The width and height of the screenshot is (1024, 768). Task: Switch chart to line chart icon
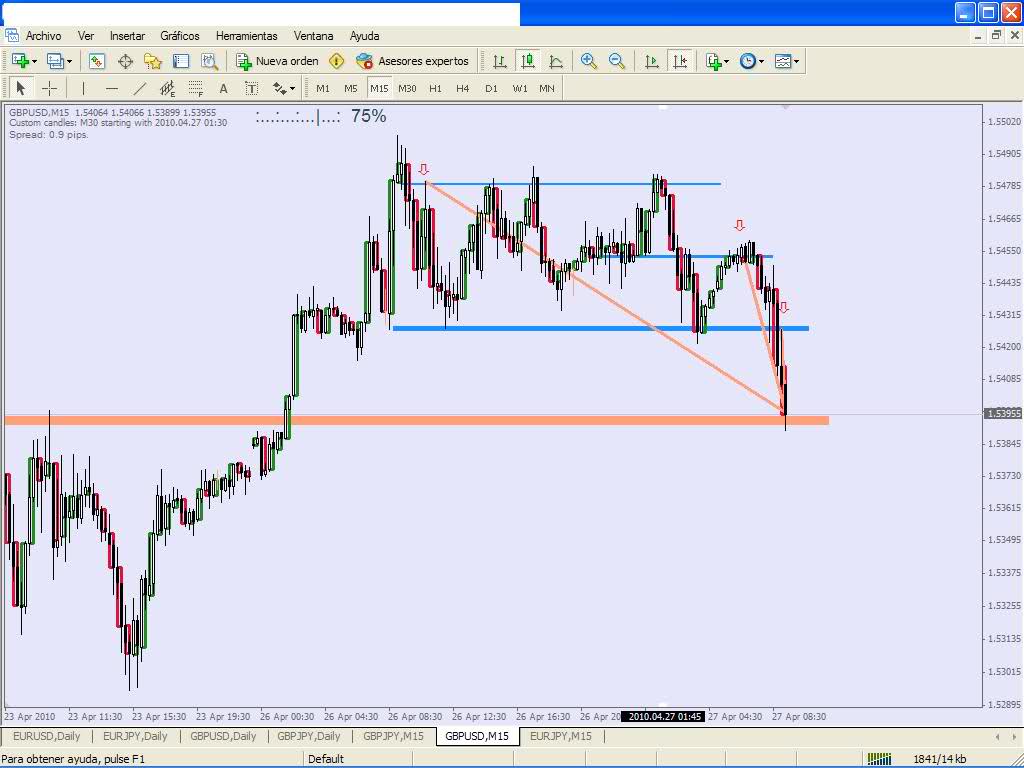coord(556,61)
